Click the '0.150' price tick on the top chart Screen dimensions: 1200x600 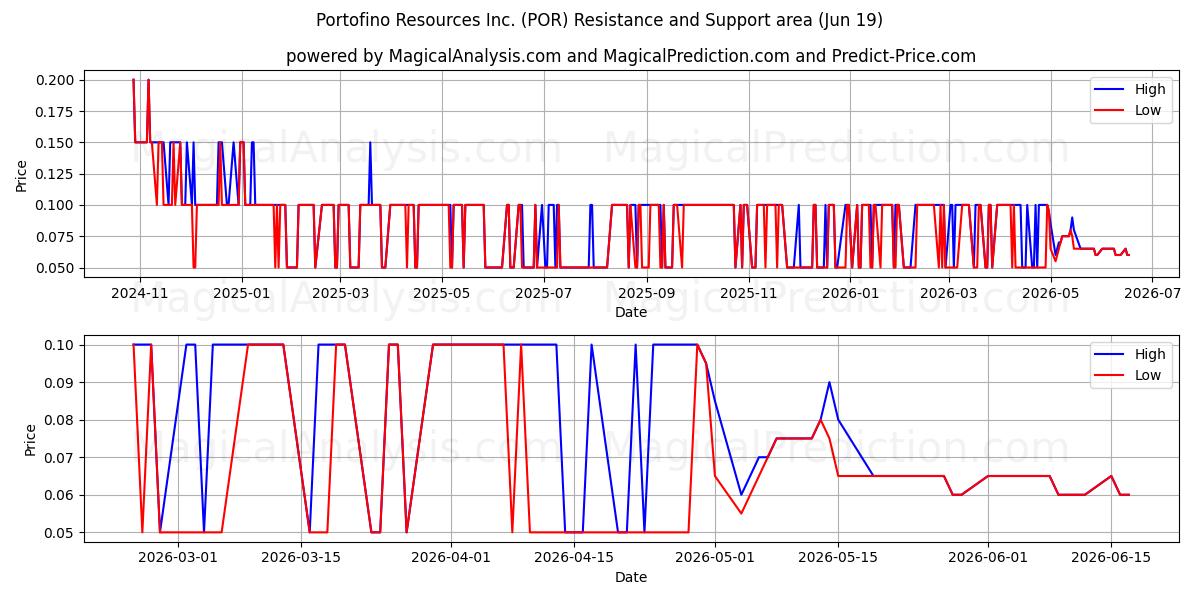(57, 143)
